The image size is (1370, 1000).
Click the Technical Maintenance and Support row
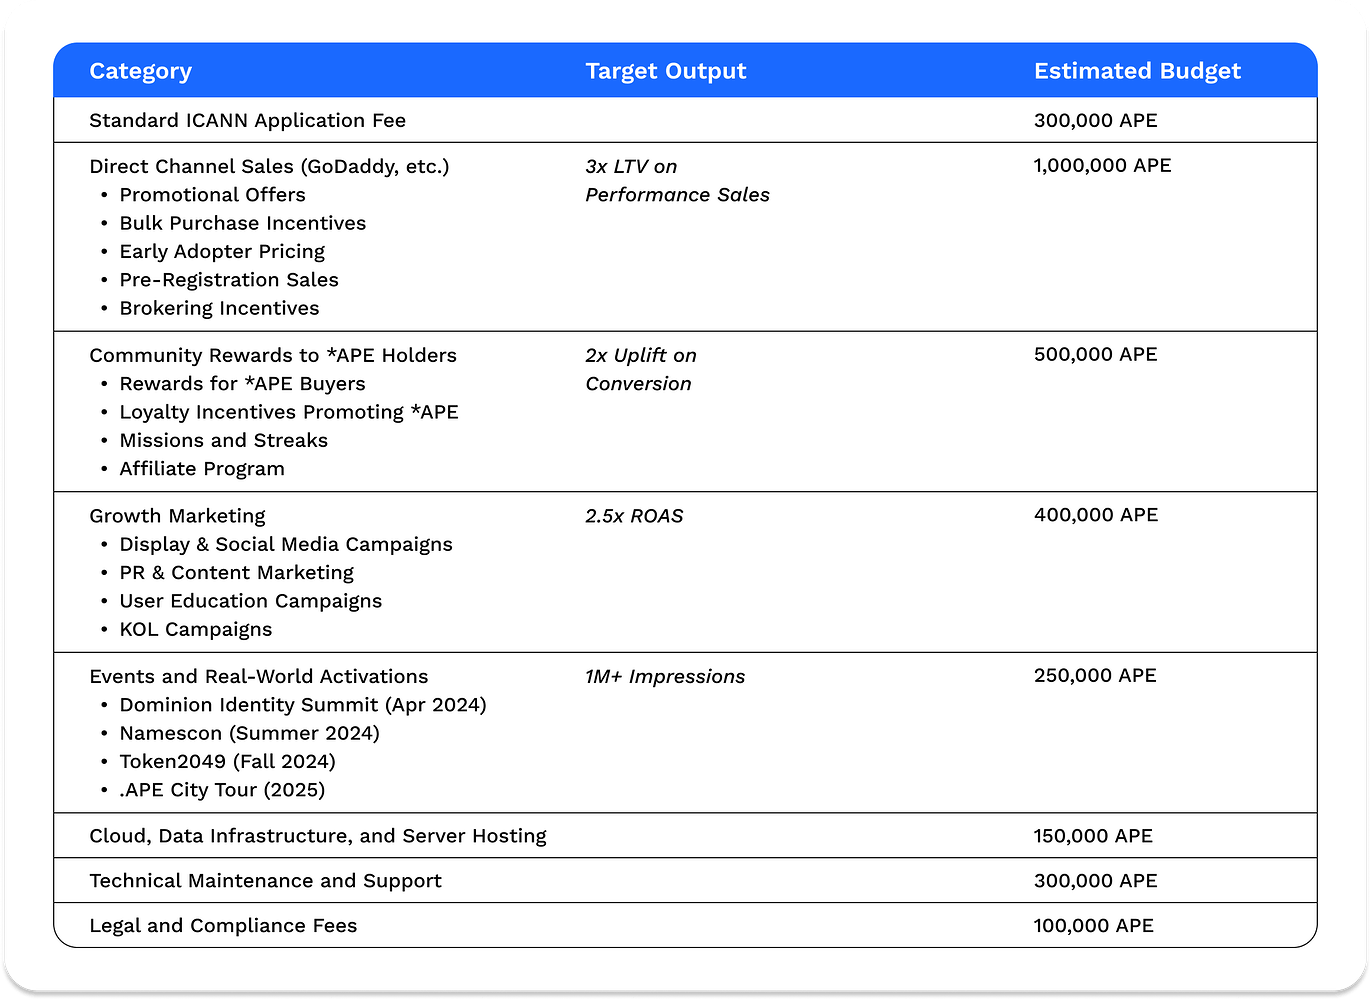265,881
